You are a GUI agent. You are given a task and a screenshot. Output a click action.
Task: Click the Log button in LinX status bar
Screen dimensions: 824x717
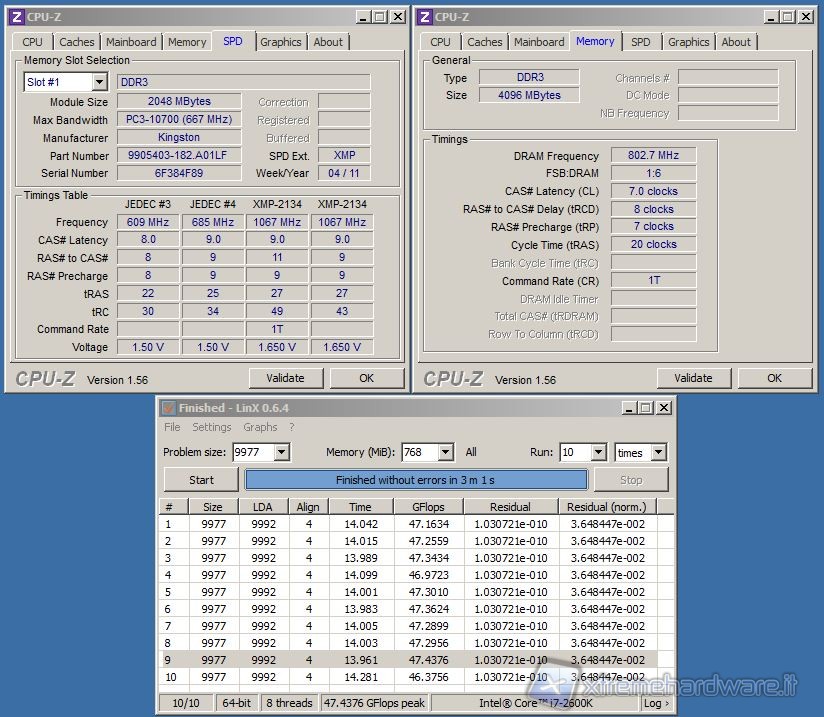[x=655, y=703]
